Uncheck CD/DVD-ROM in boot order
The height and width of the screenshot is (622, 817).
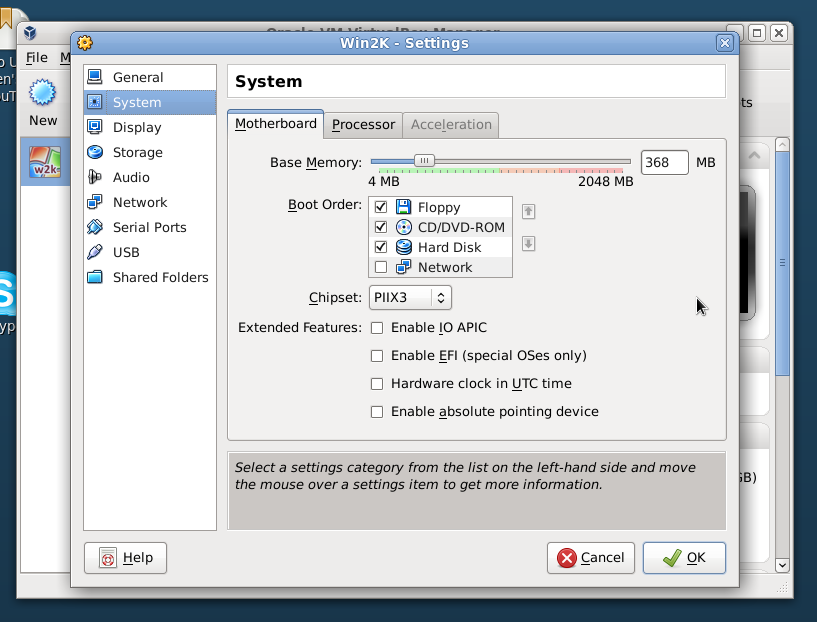[381, 227]
